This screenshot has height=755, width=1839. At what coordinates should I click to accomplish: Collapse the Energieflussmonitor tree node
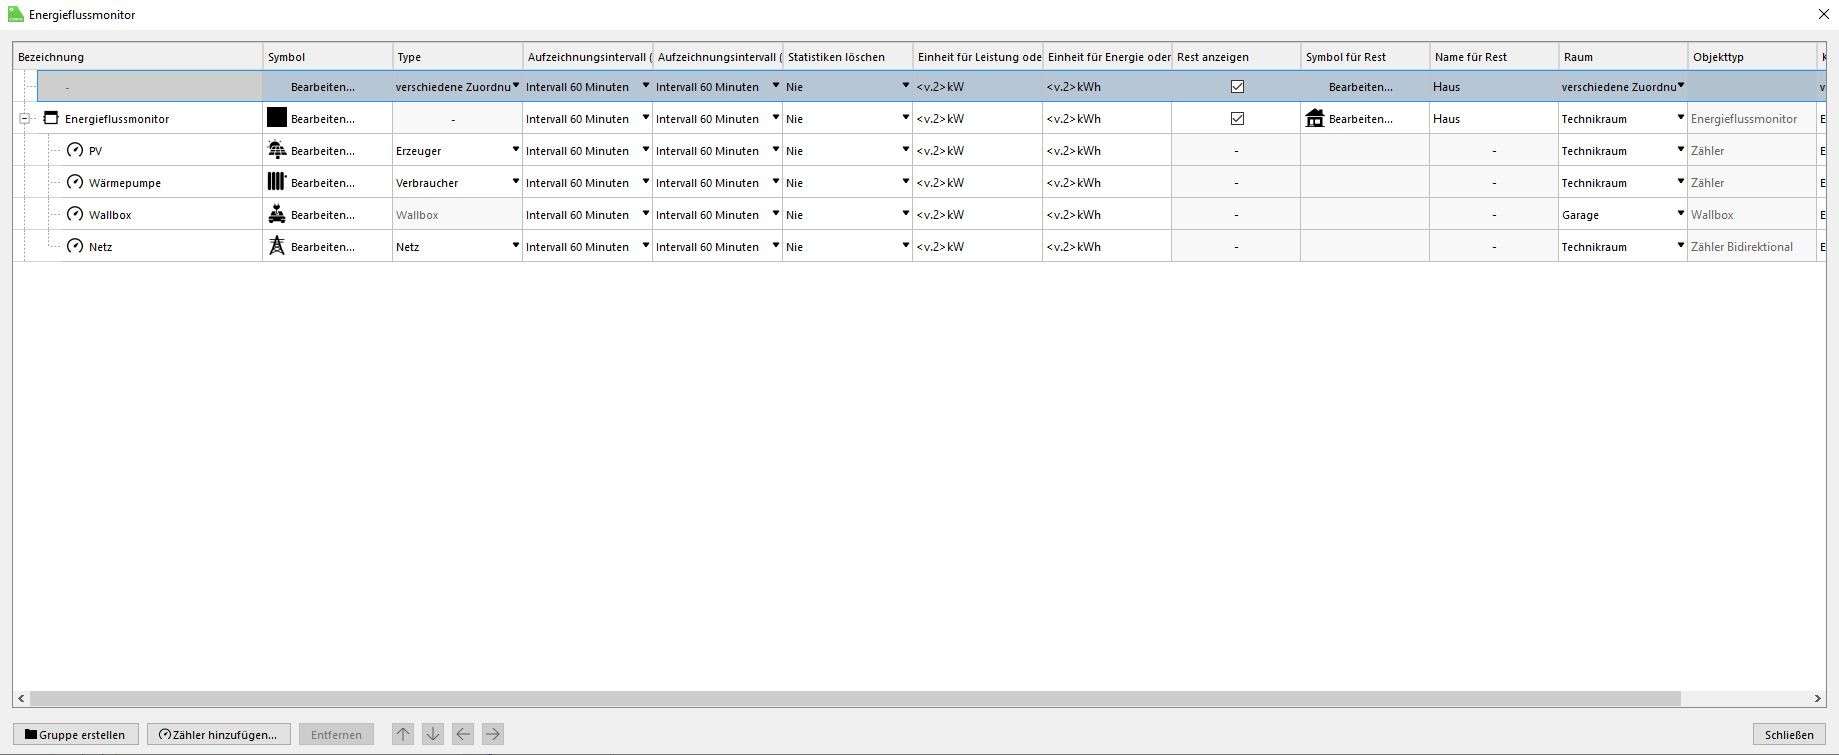pyautogui.click(x=24, y=119)
